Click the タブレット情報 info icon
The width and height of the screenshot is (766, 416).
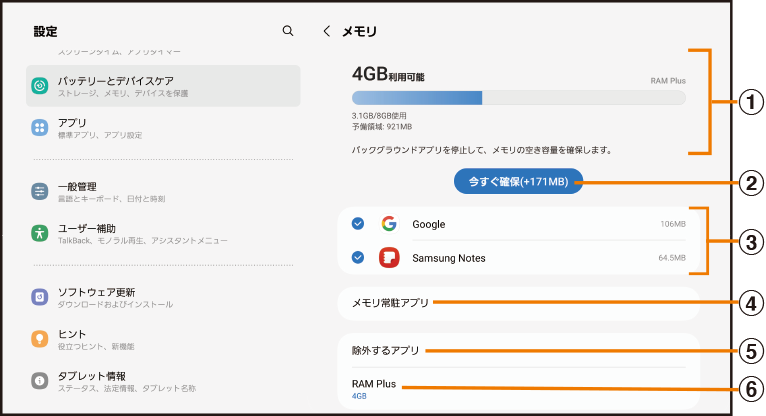40,381
